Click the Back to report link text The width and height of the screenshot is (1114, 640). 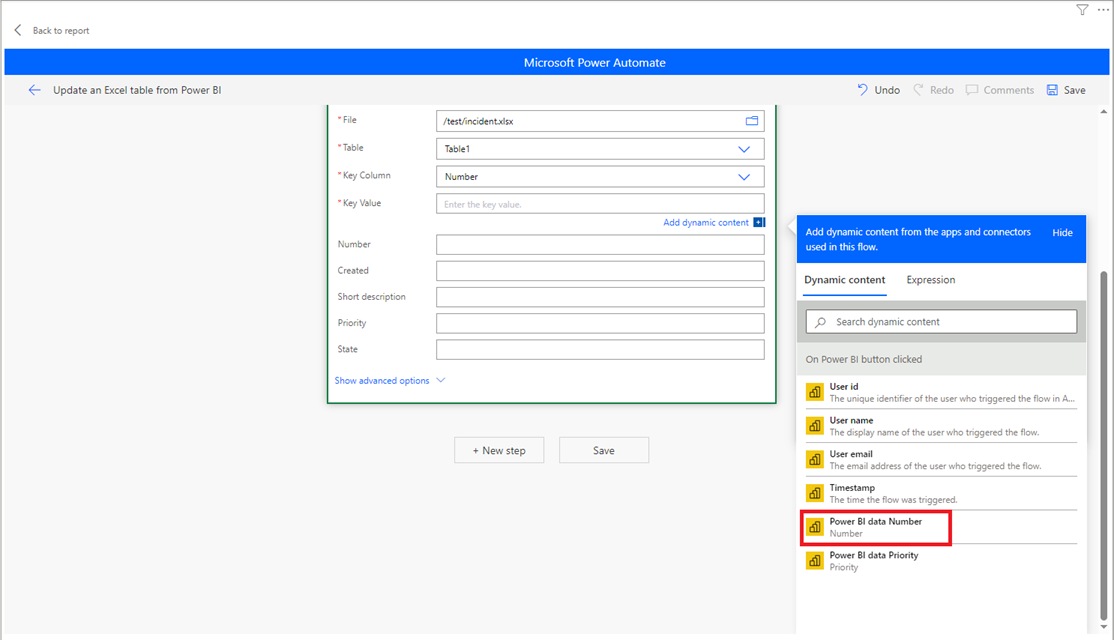(61, 31)
